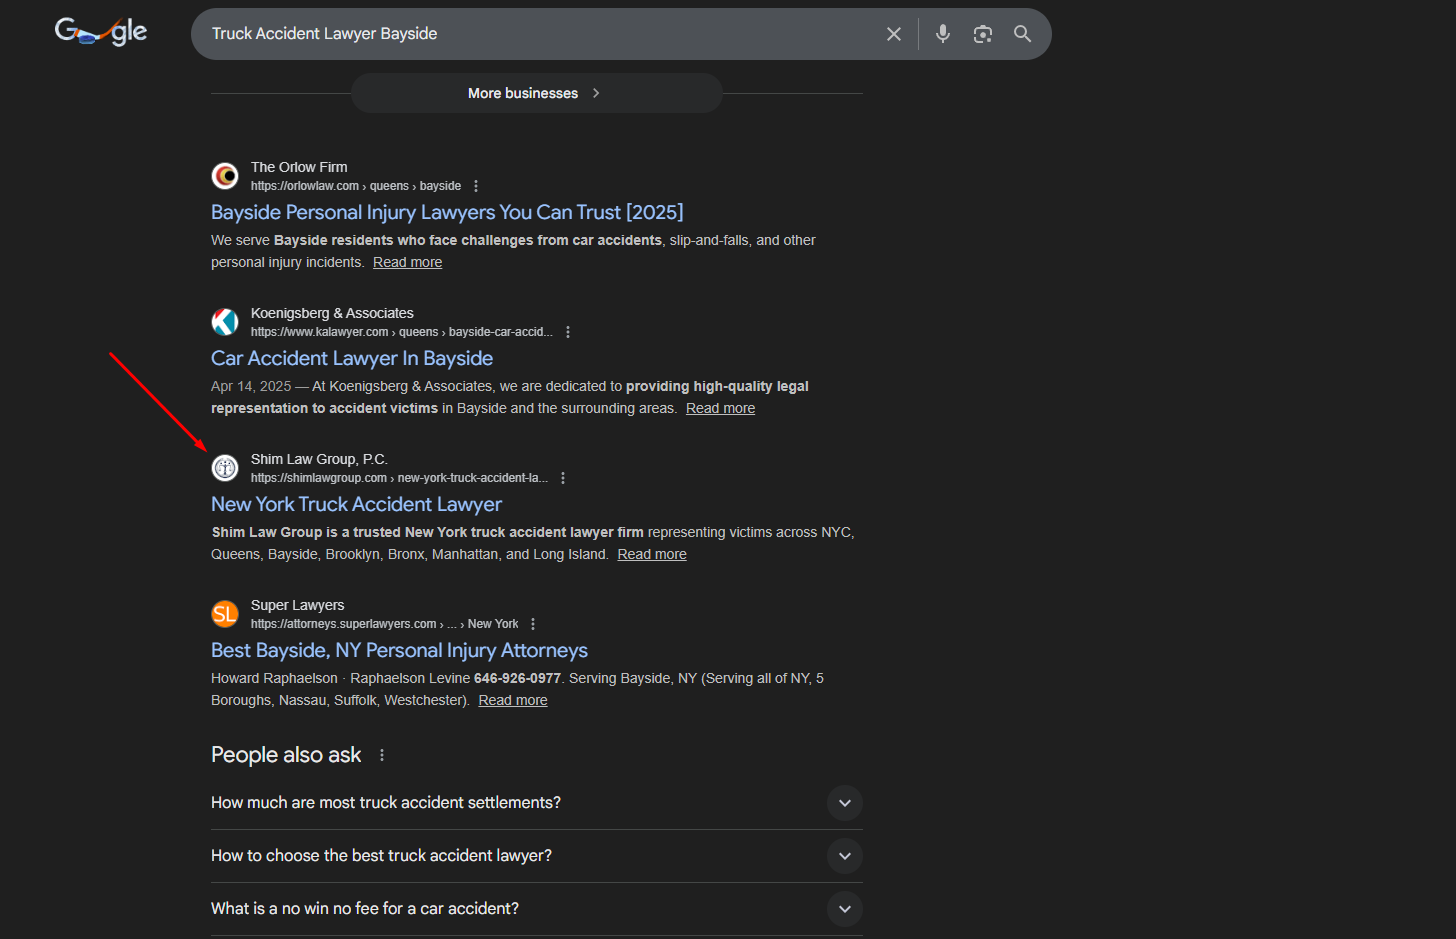The image size is (1456, 939).
Task: Open 'Car Accident Lawyer In Bayside' result
Action: coord(352,358)
